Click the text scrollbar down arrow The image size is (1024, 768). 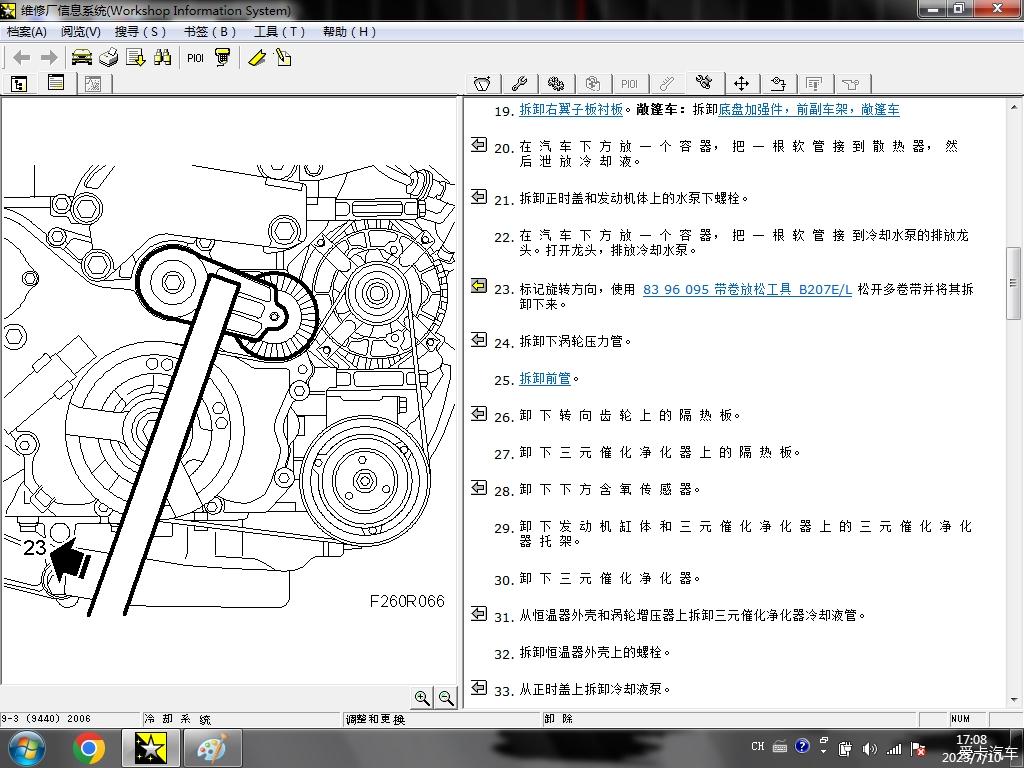point(1014,700)
